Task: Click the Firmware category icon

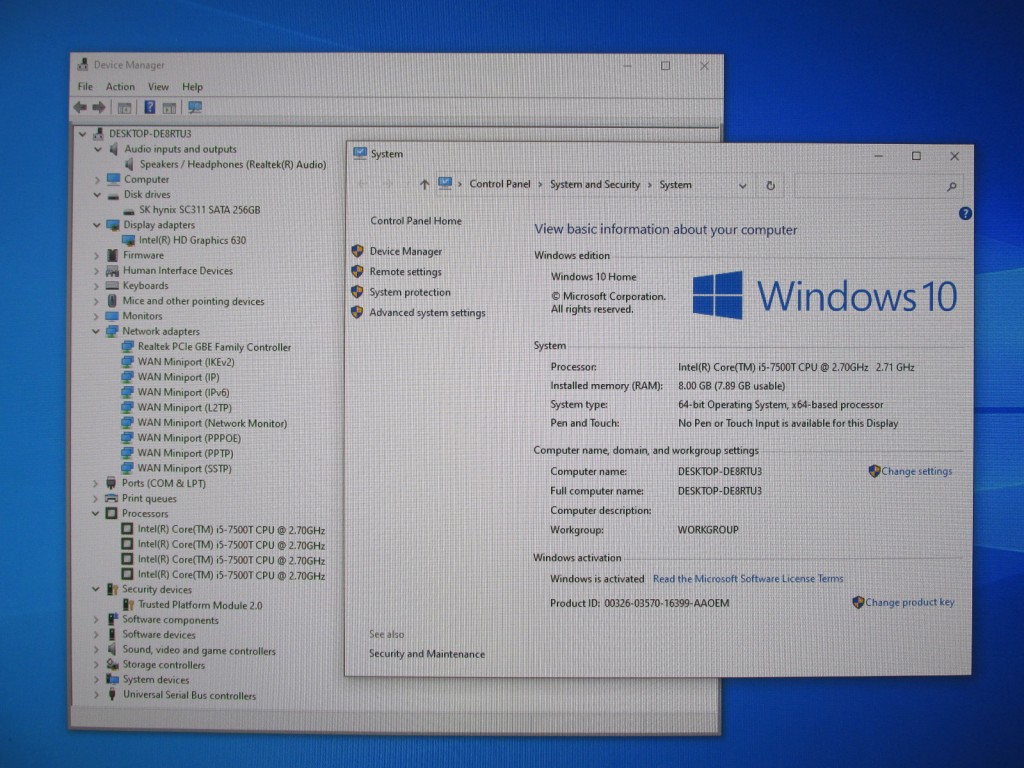Action: tap(112, 255)
